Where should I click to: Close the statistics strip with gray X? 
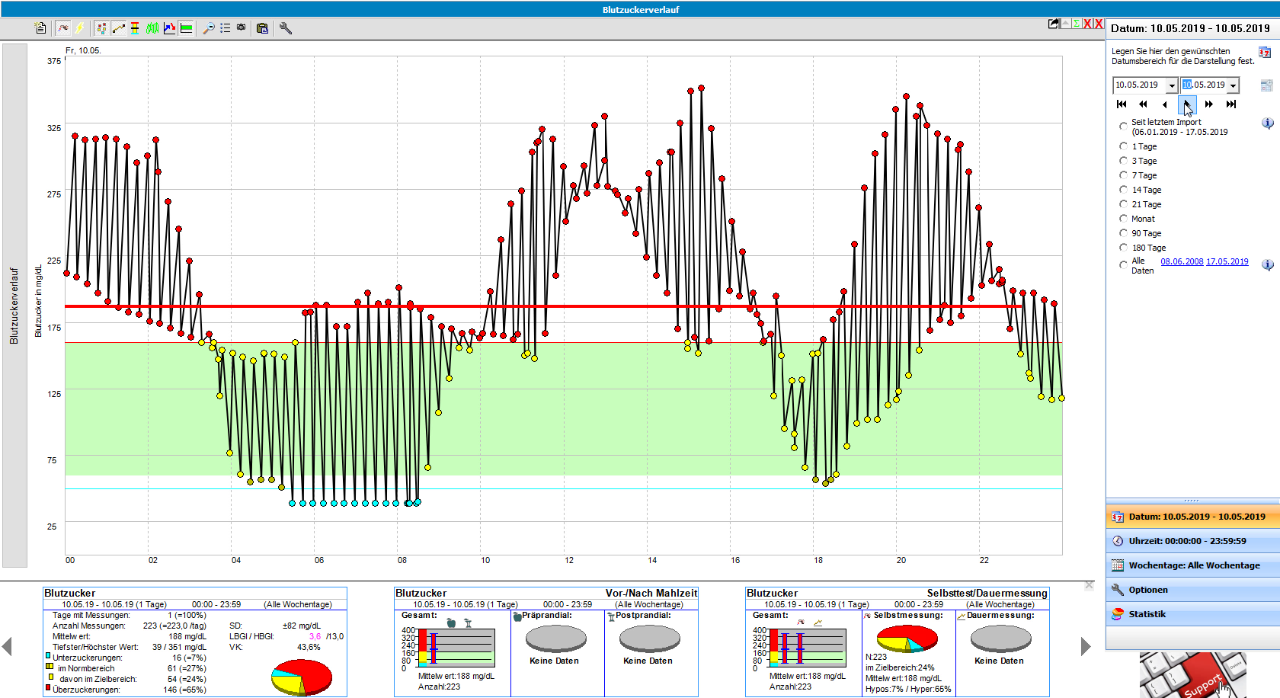pyautogui.click(x=1089, y=585)
